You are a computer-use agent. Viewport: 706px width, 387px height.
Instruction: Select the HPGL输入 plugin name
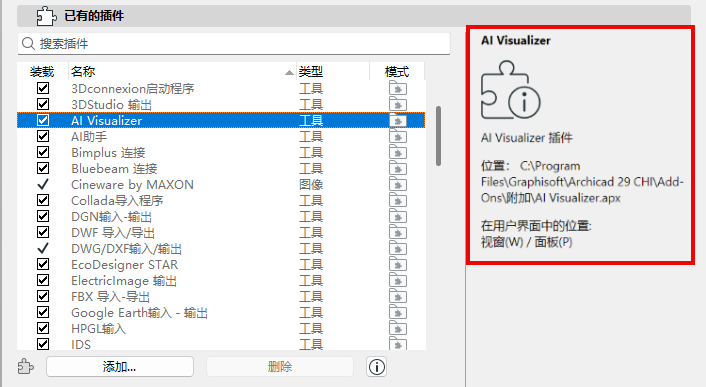coord(98,328)
